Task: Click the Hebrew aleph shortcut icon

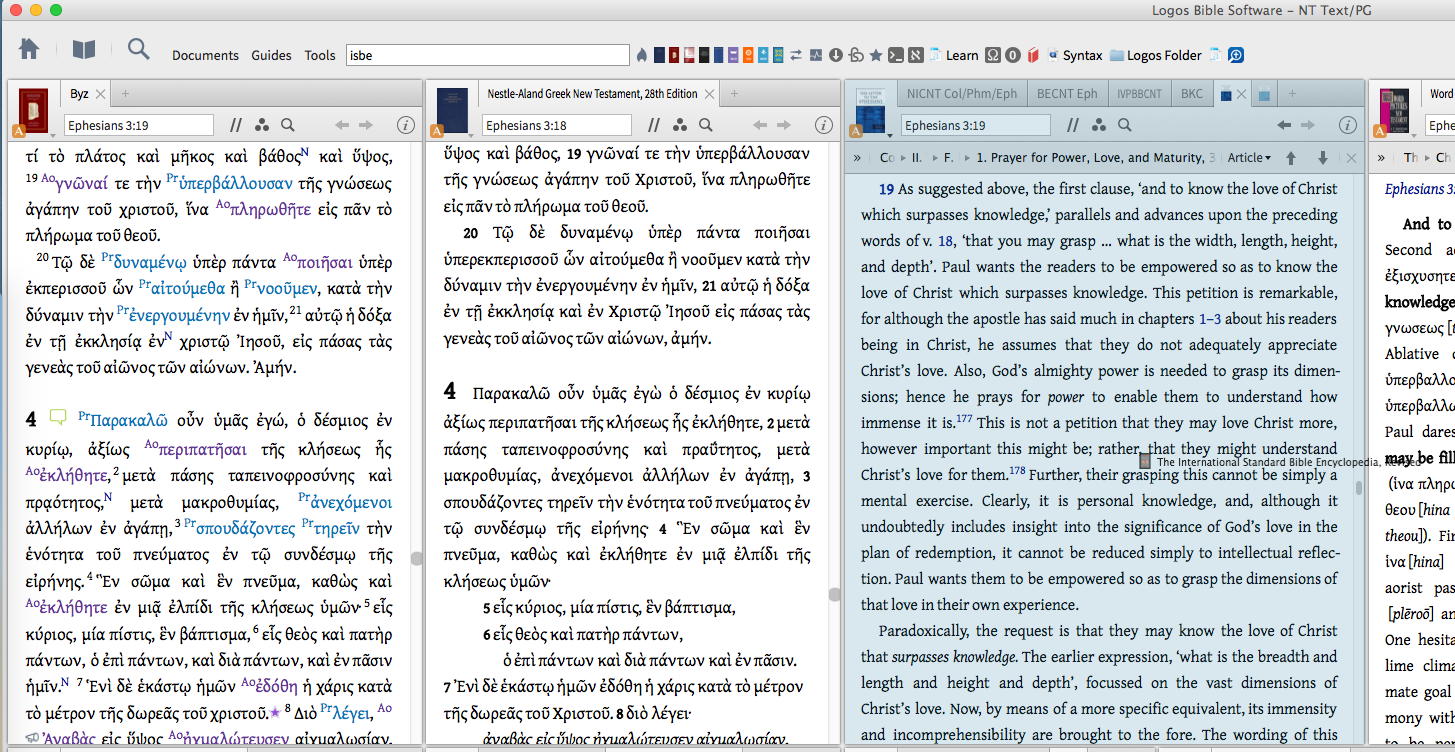Action: tap(917, 55)
